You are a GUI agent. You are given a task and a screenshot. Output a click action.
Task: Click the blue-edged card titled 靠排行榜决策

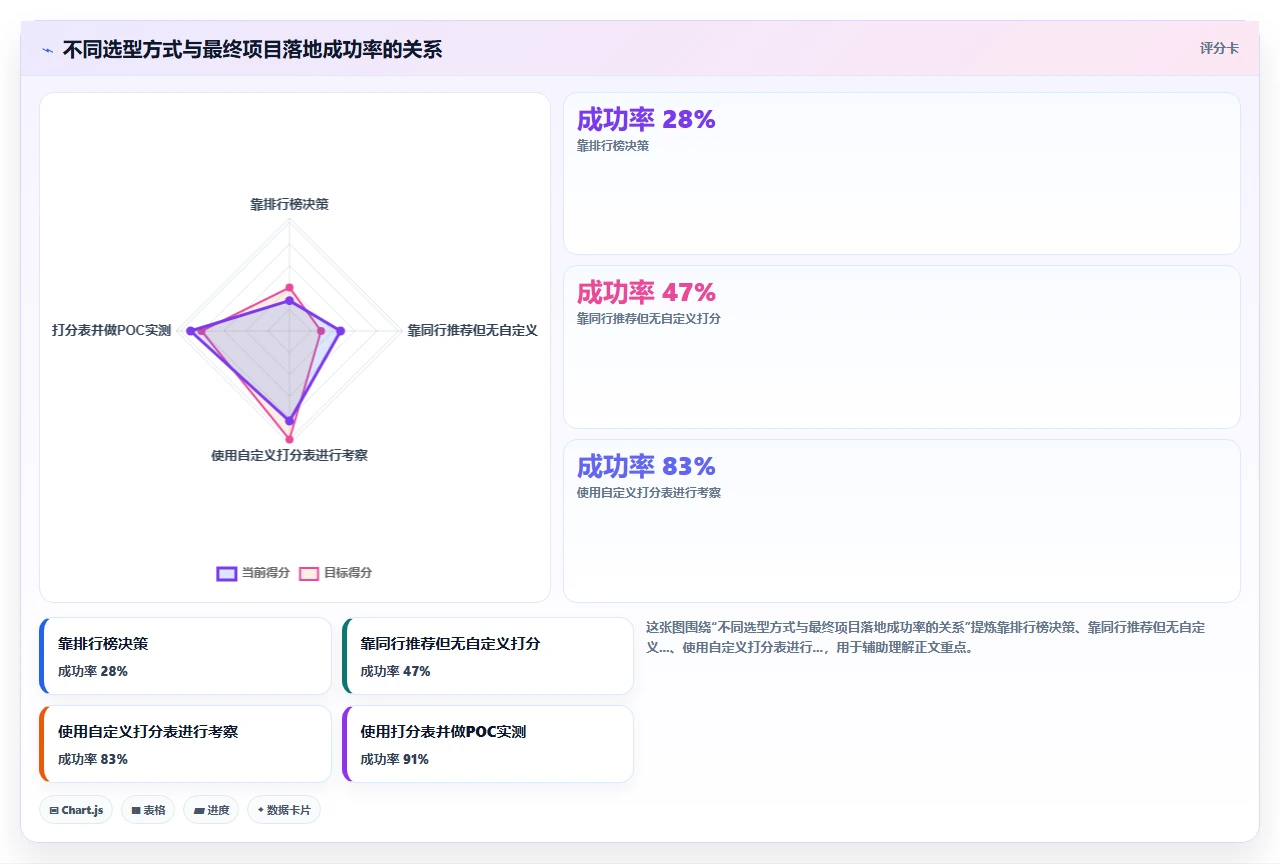click(185, 656)
